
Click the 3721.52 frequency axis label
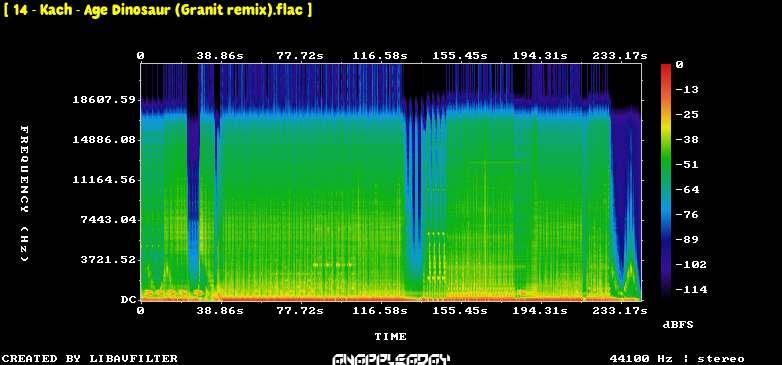pos(108,259)
